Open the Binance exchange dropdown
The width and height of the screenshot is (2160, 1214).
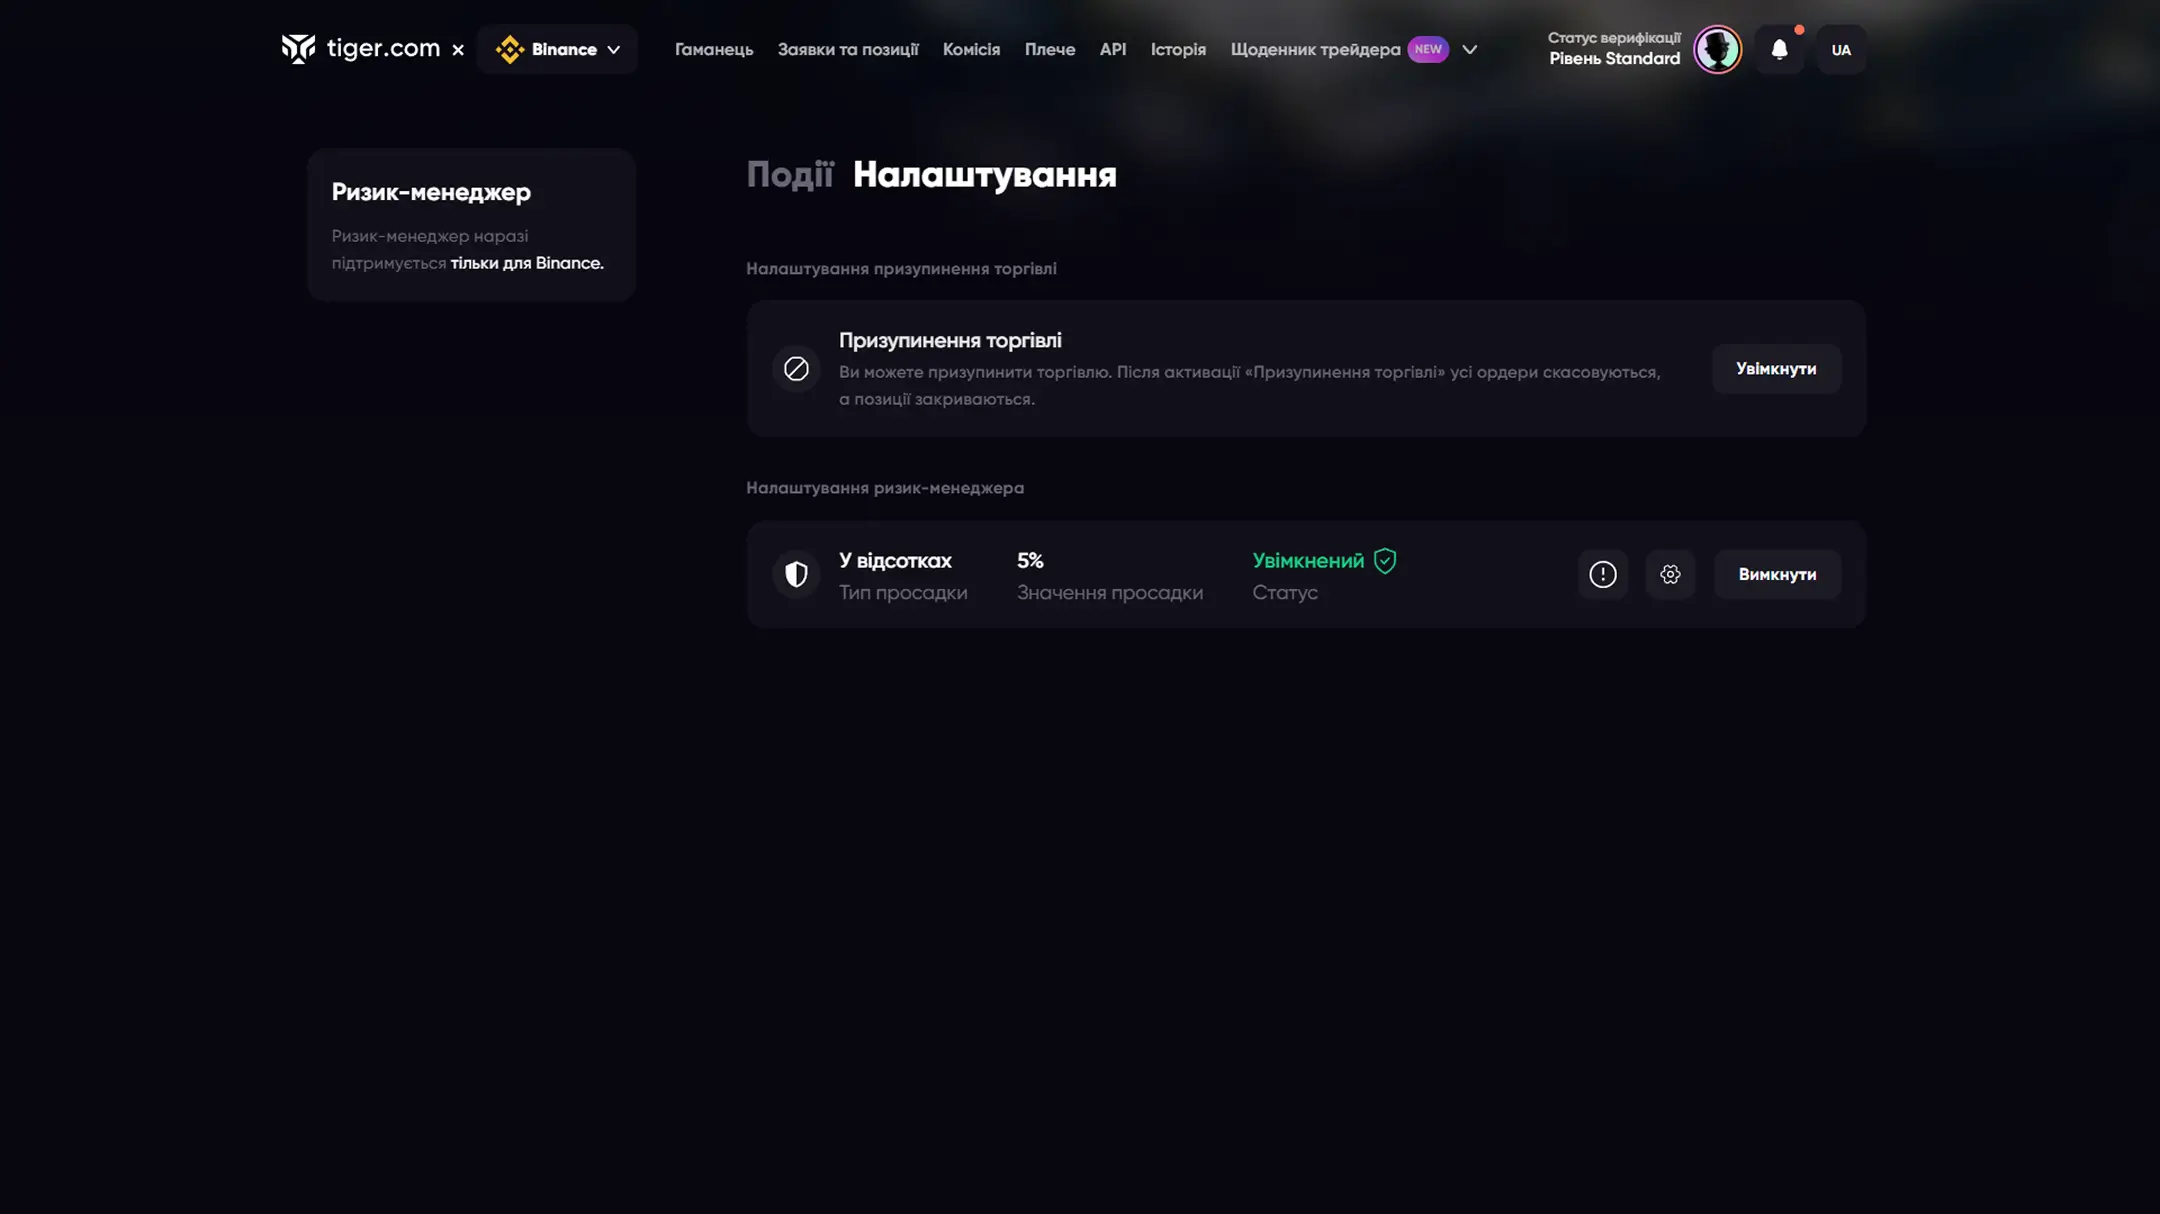[557, 49]
